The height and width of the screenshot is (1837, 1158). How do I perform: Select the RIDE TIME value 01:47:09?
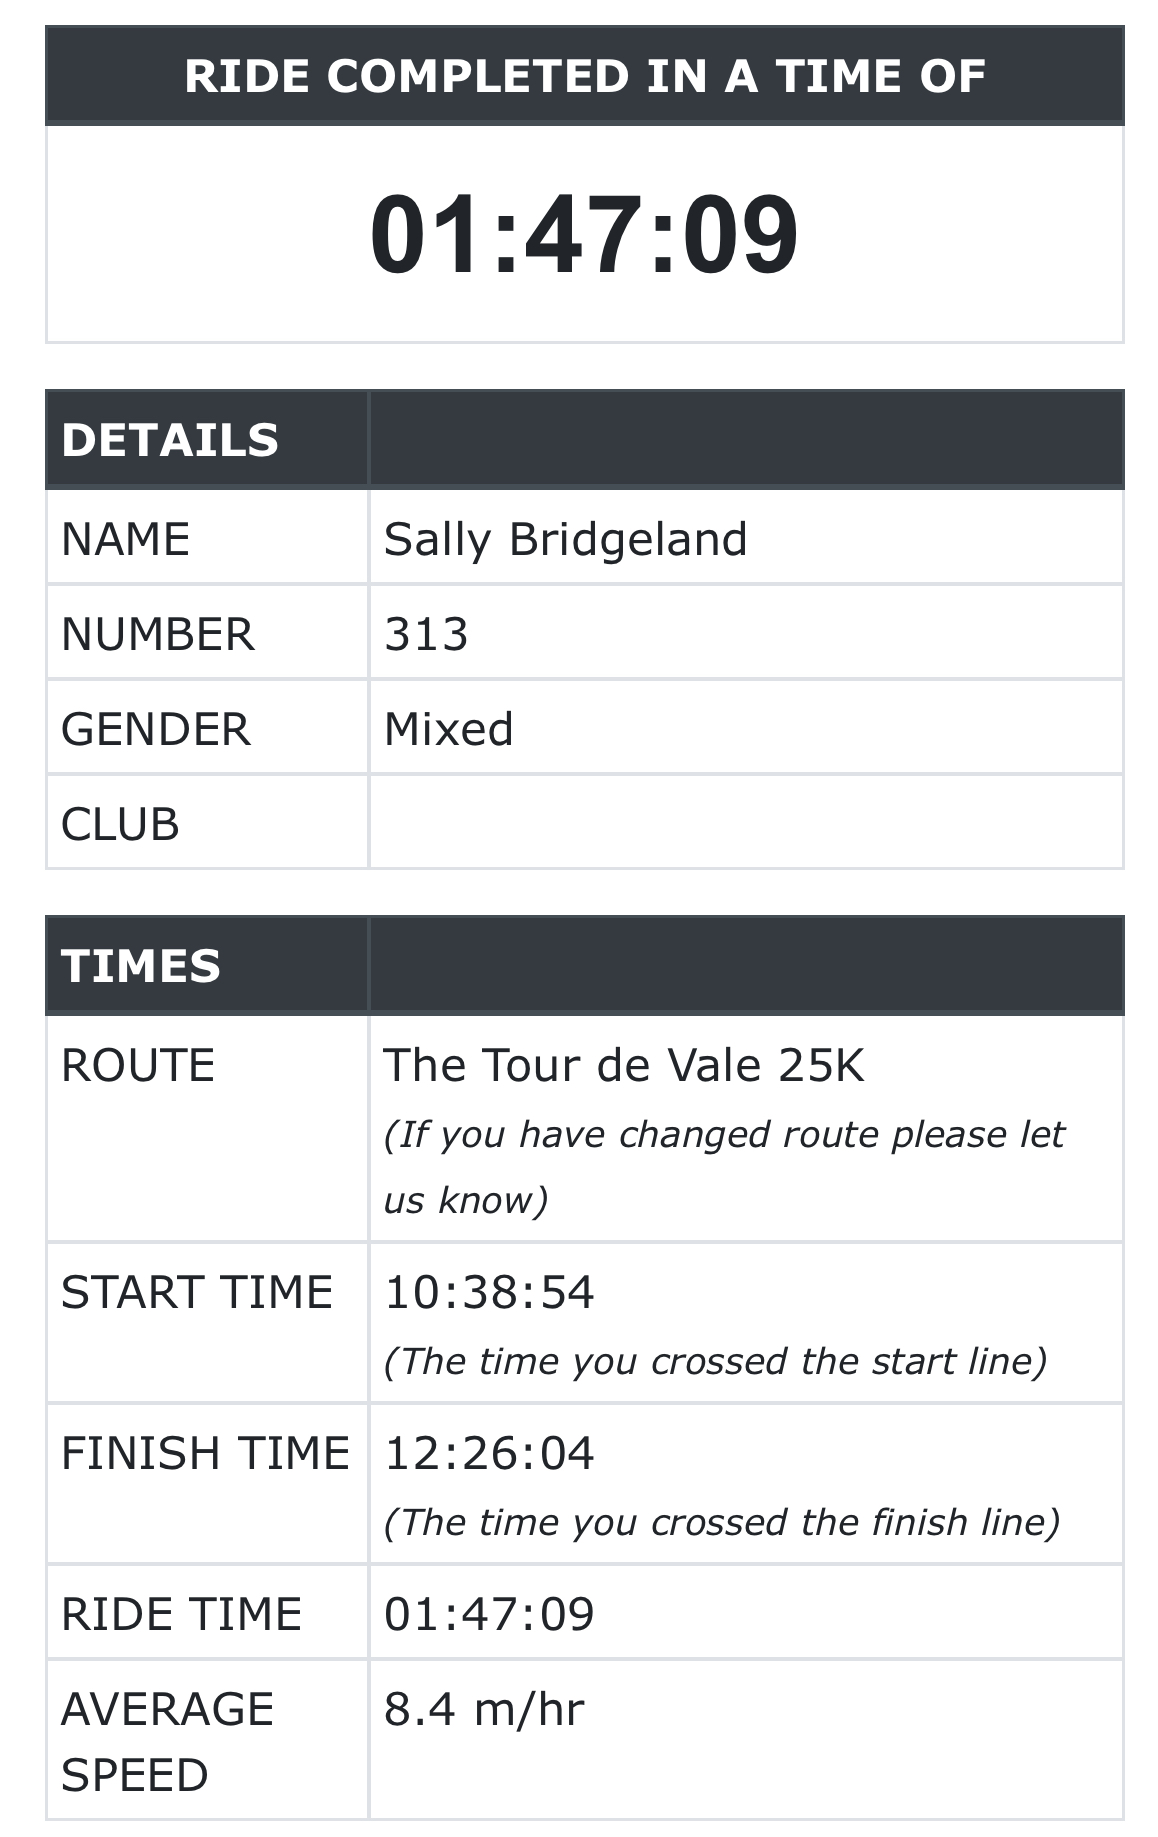click(x=489, y=1614)
